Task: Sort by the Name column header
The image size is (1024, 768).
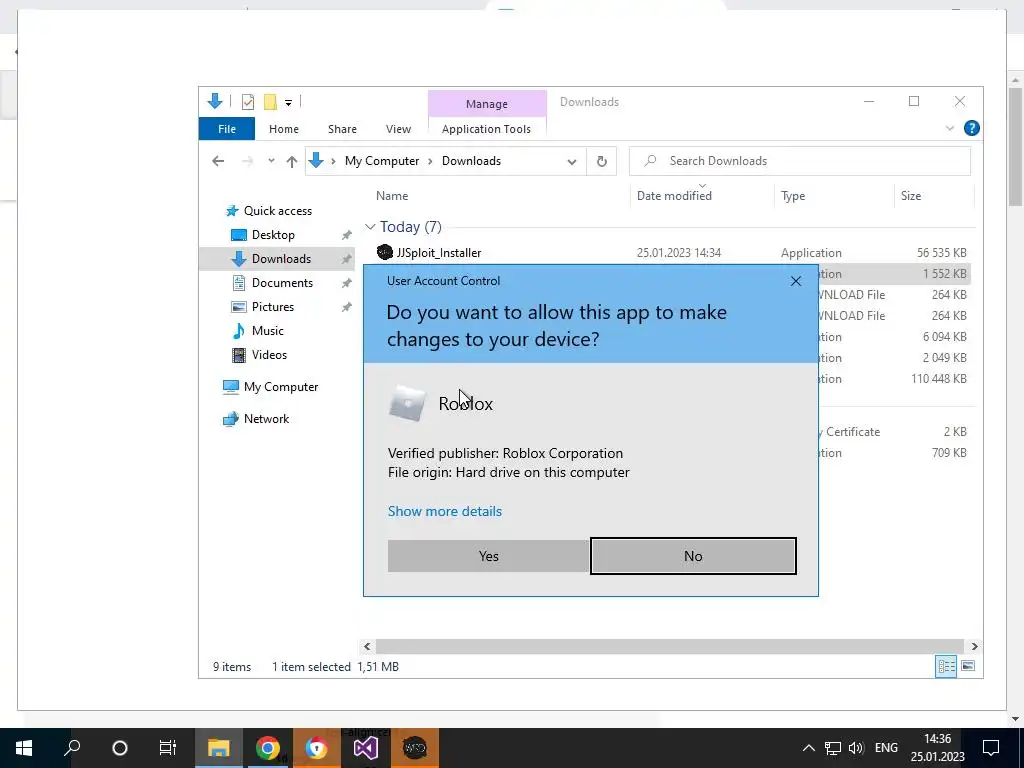Action: [x=392, y=196]
